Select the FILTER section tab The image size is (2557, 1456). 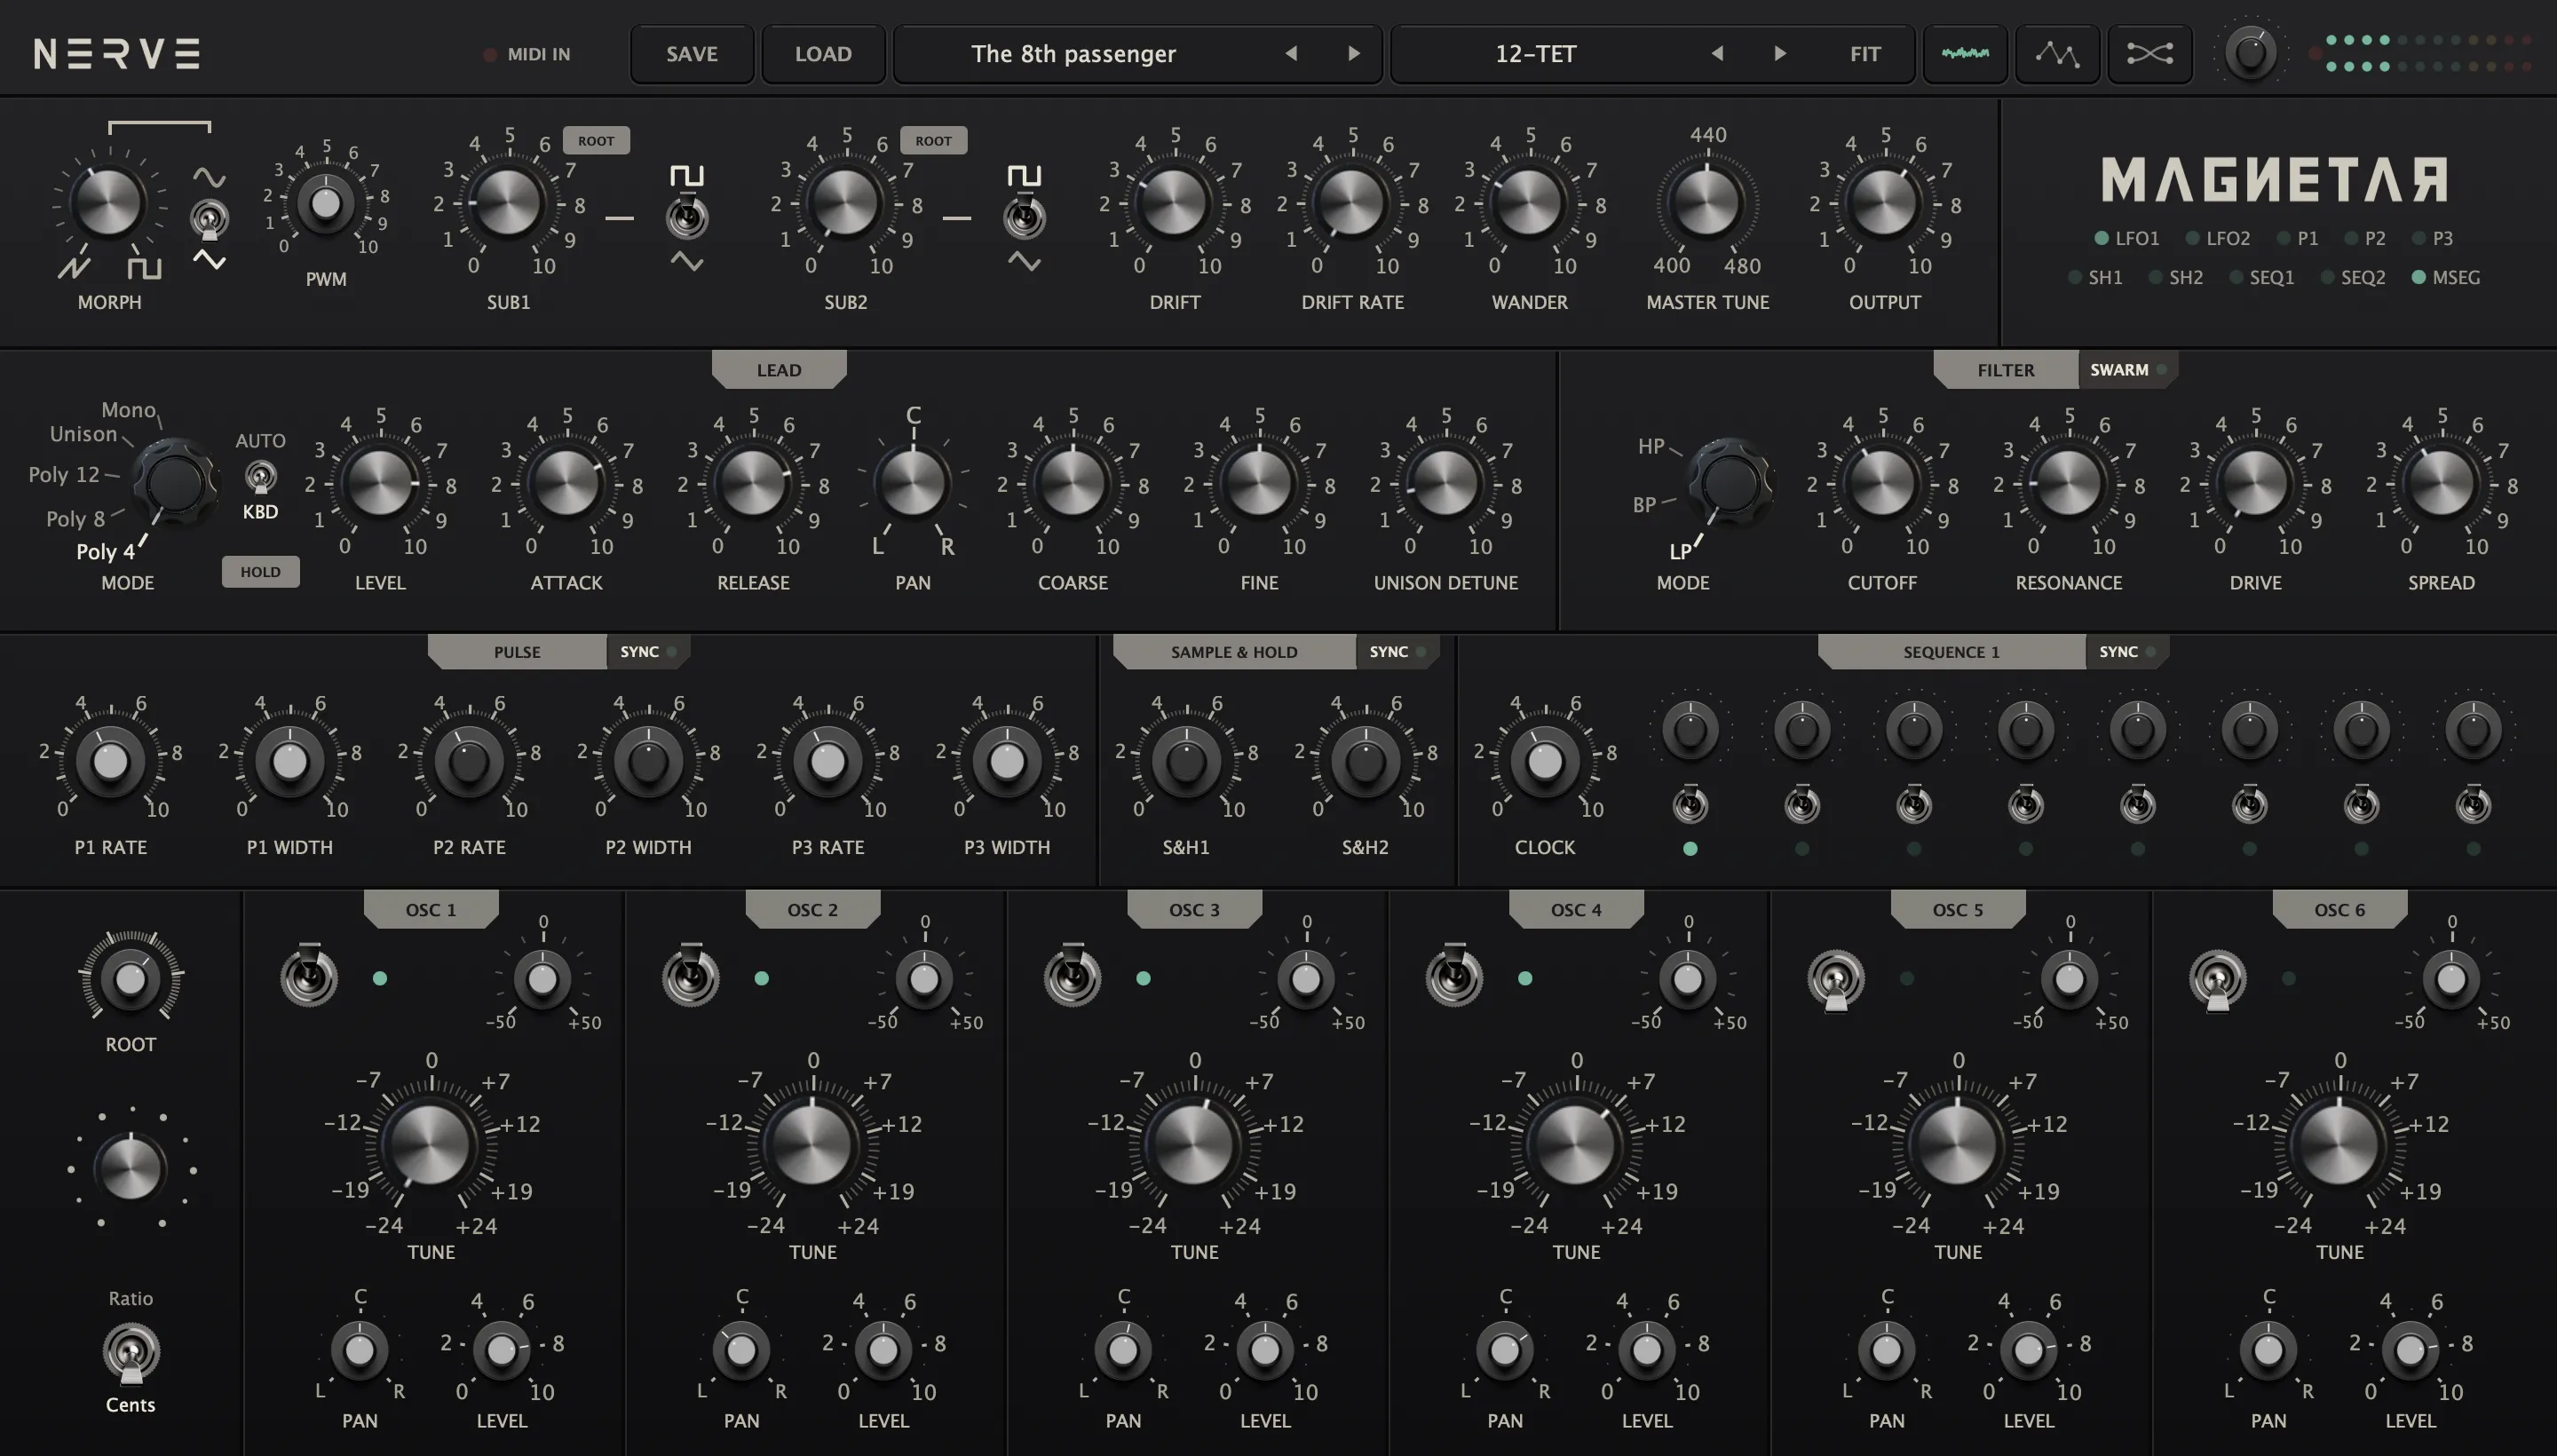click(2005, 370)
